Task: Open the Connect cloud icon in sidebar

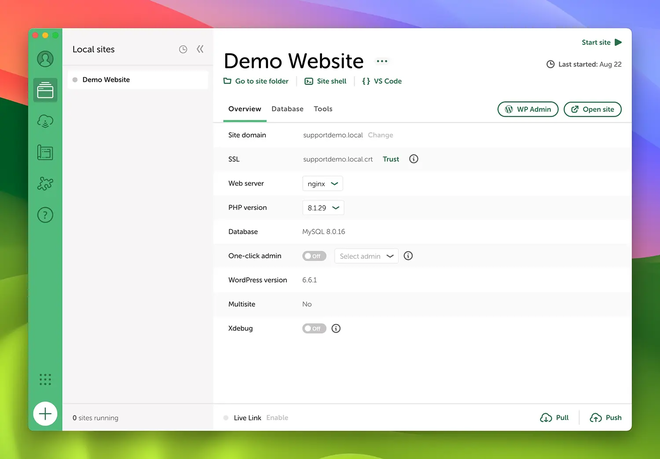Action: (x=45, y=122)
